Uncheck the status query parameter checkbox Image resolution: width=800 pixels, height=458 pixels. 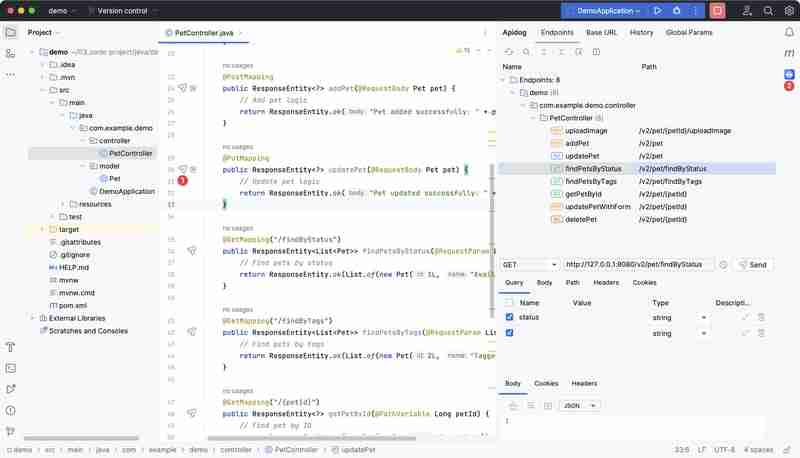(x=509, y=317)
